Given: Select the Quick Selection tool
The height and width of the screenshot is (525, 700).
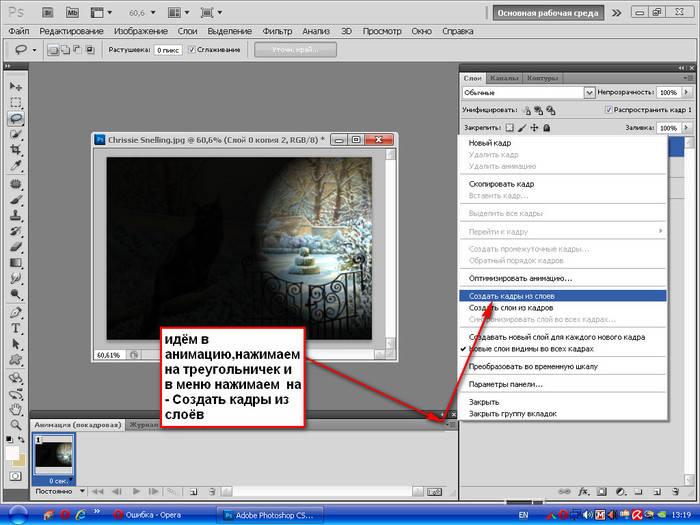Looking at the screenshot, I should coord(16,134).
